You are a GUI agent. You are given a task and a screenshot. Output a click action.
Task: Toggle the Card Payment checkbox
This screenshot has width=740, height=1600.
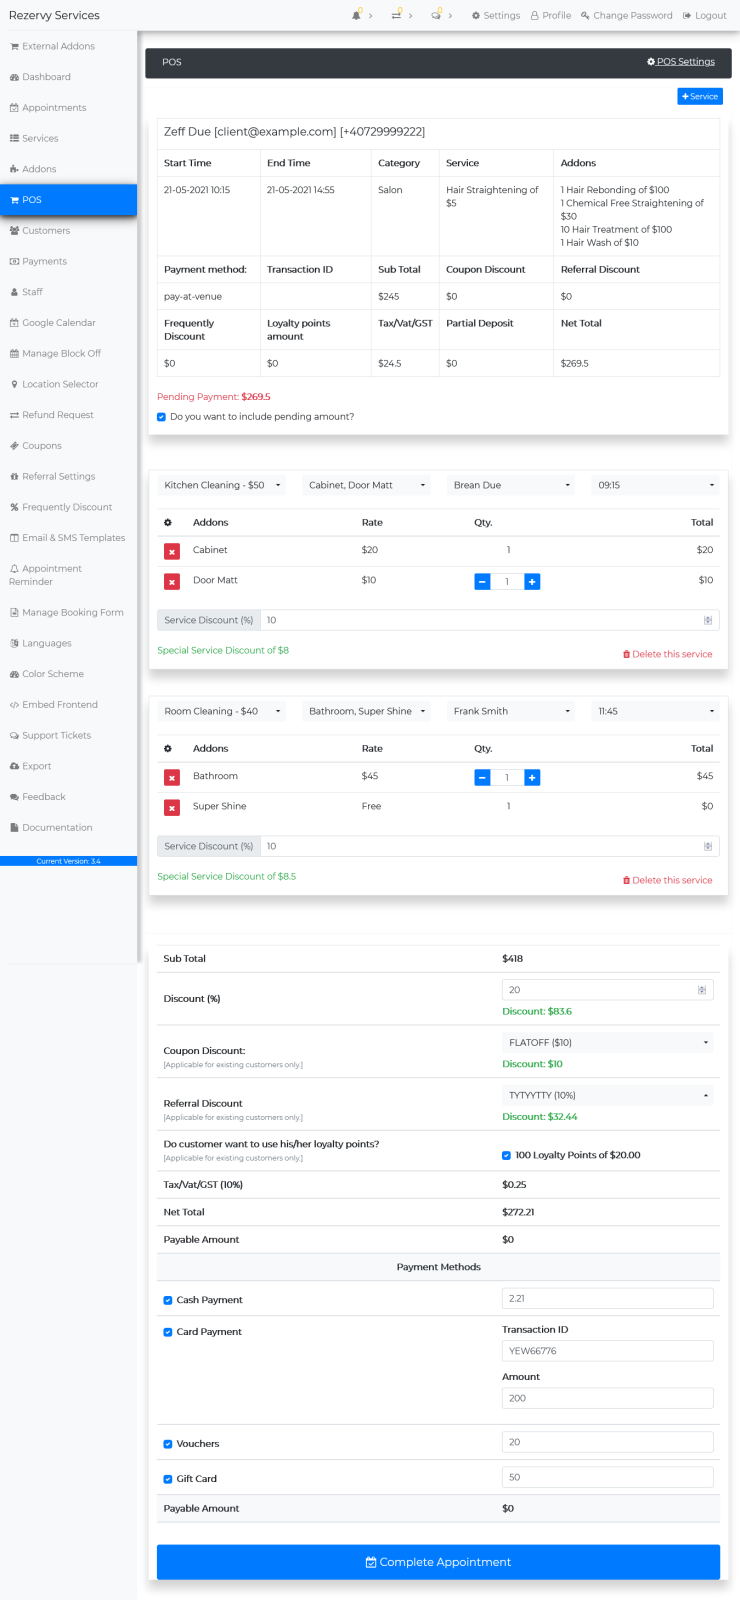pyautogui.click(x=168, y=1332)
